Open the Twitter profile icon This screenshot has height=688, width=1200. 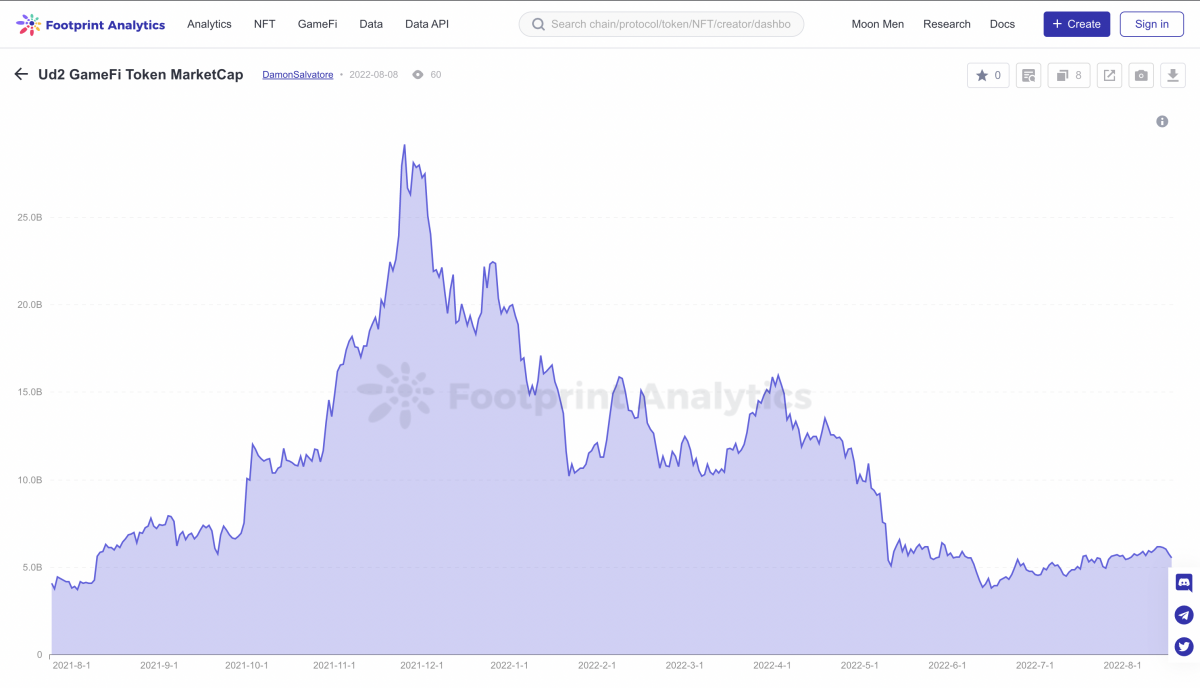coord(1184,647)
